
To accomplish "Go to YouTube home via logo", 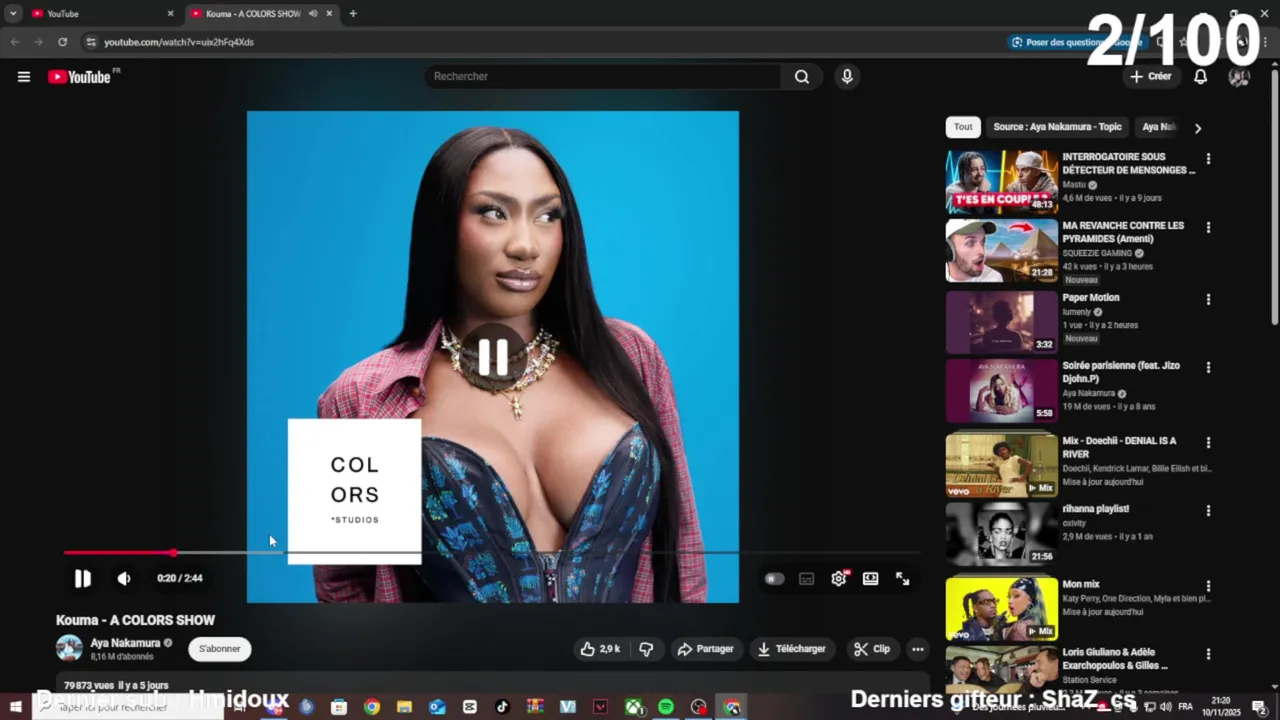I will pyautogui.click(x=80, y=77).
